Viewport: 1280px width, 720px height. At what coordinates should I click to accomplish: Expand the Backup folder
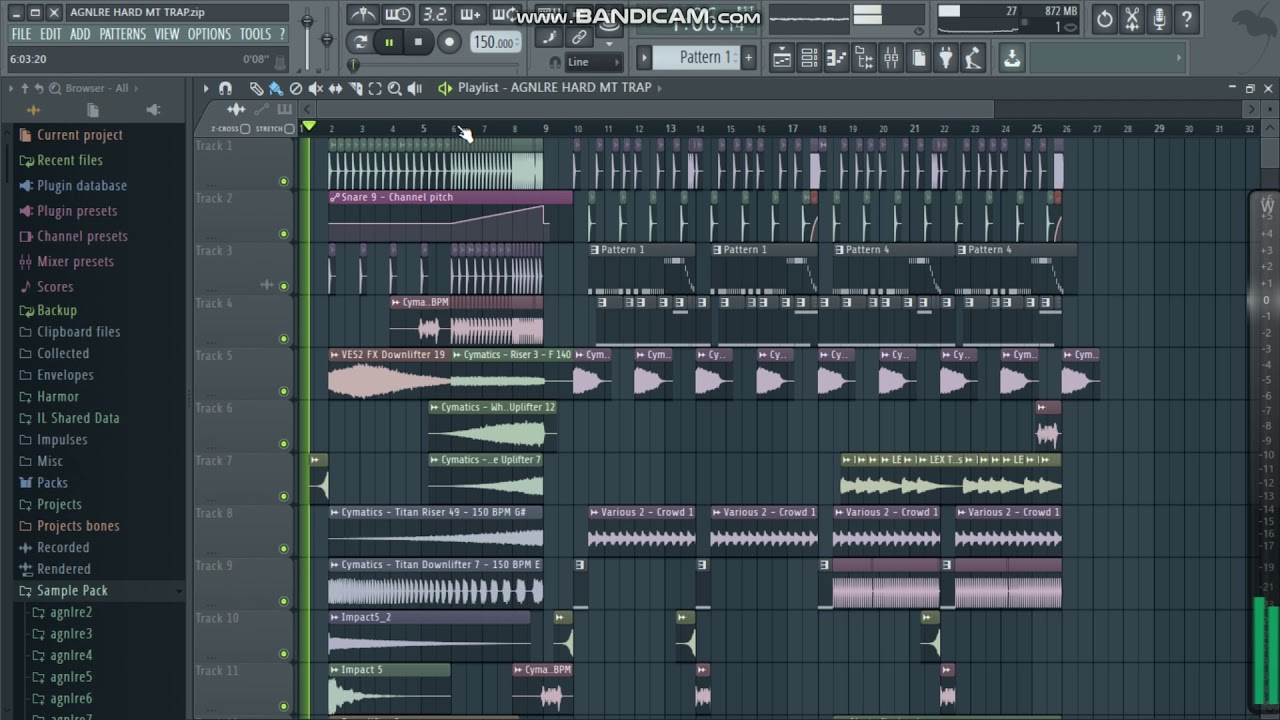(57, 310)
